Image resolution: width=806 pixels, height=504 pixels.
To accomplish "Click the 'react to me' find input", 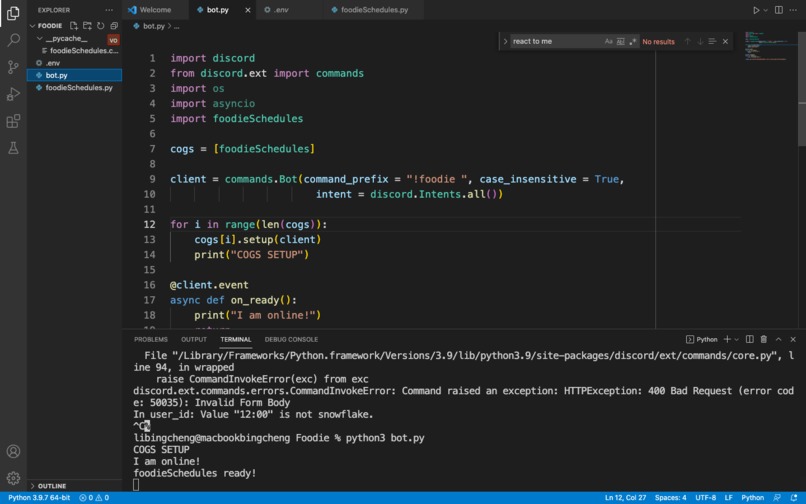I will [x=555, y=42].
